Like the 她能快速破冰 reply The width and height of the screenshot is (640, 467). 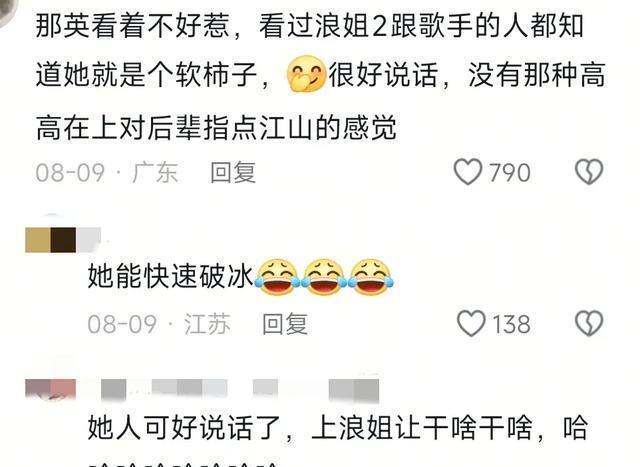coord(471,324)
